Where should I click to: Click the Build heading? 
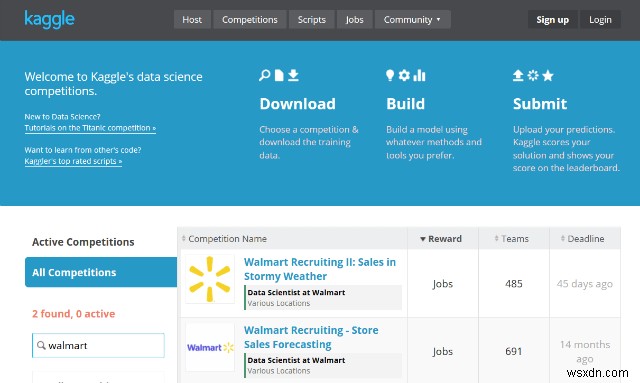[x=405, y=104]
